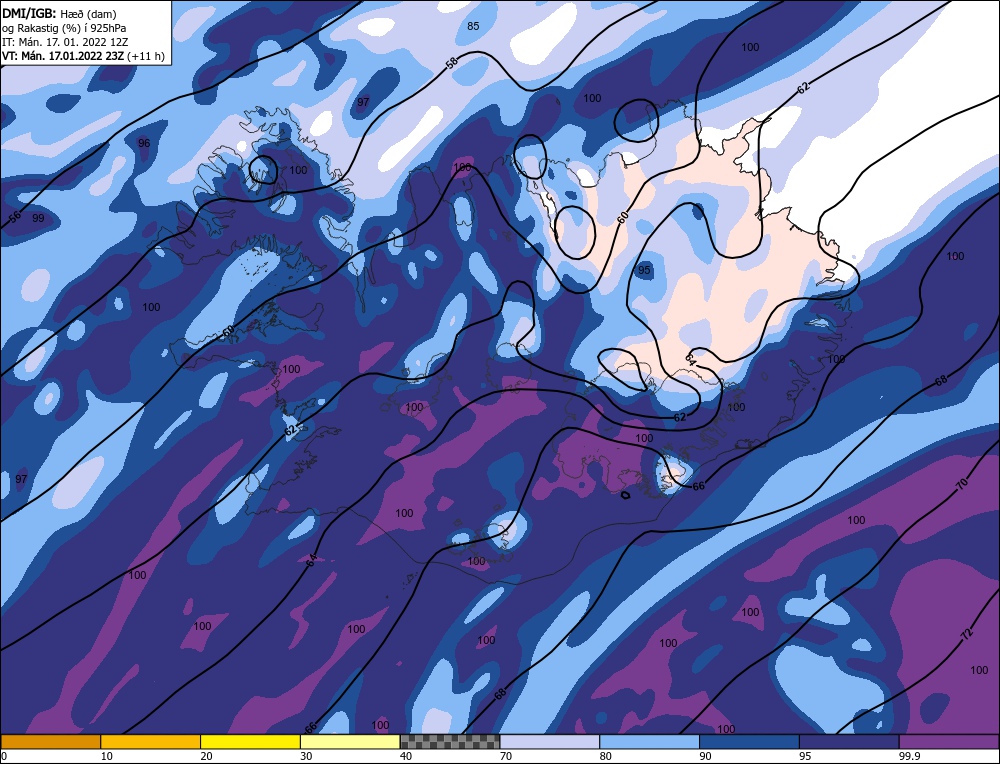Image resolution: width=1000 pixels, height=764 pixels.
Task: Click the purple legend swatch above 99.9
Action: pyautogui.click(x=949, y=742)
